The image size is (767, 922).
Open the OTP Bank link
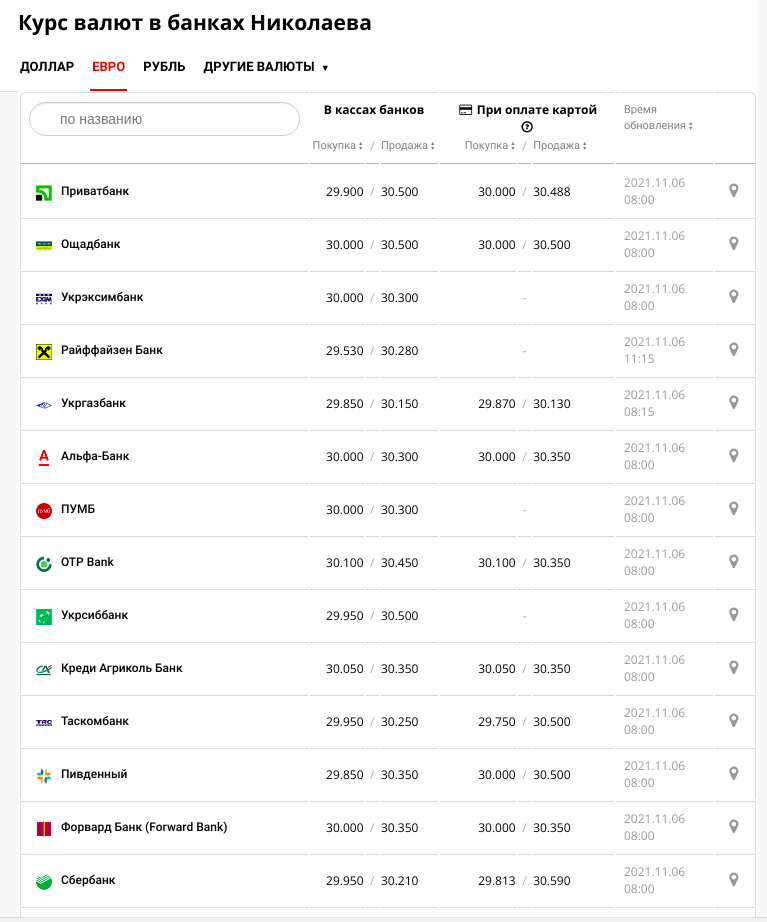(x=88, y=562)
